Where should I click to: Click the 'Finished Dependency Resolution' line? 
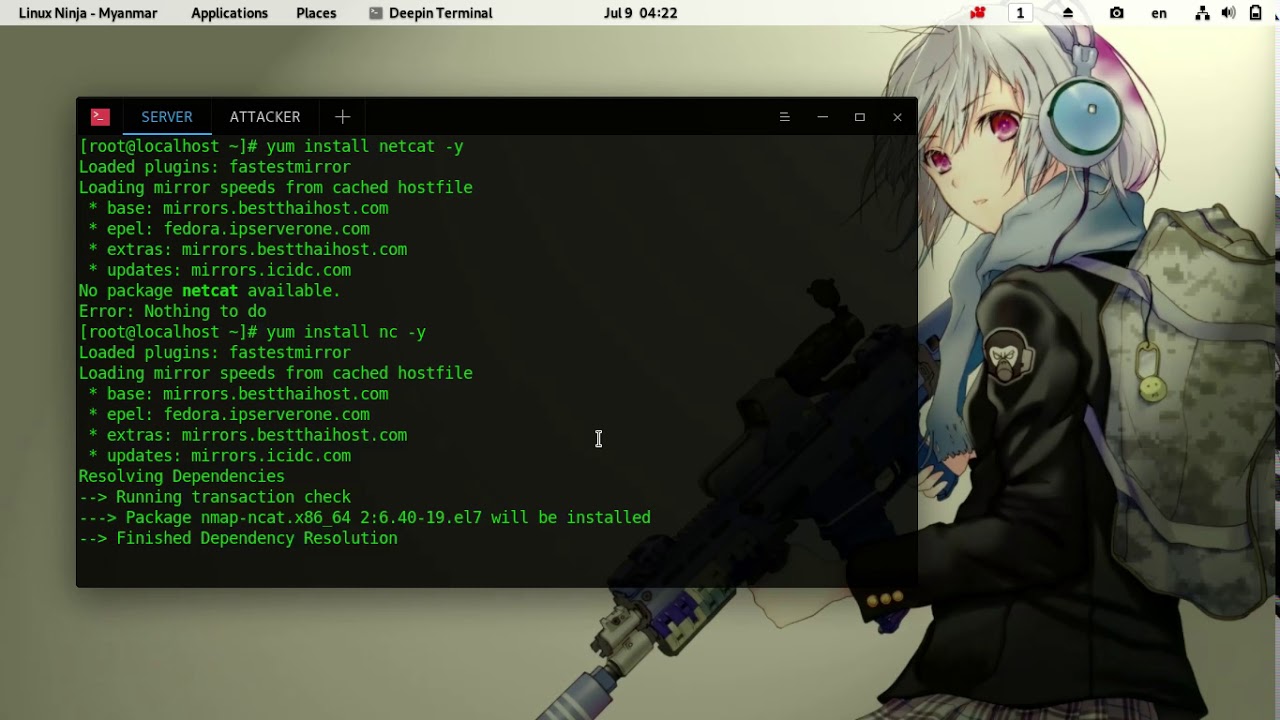238,538
